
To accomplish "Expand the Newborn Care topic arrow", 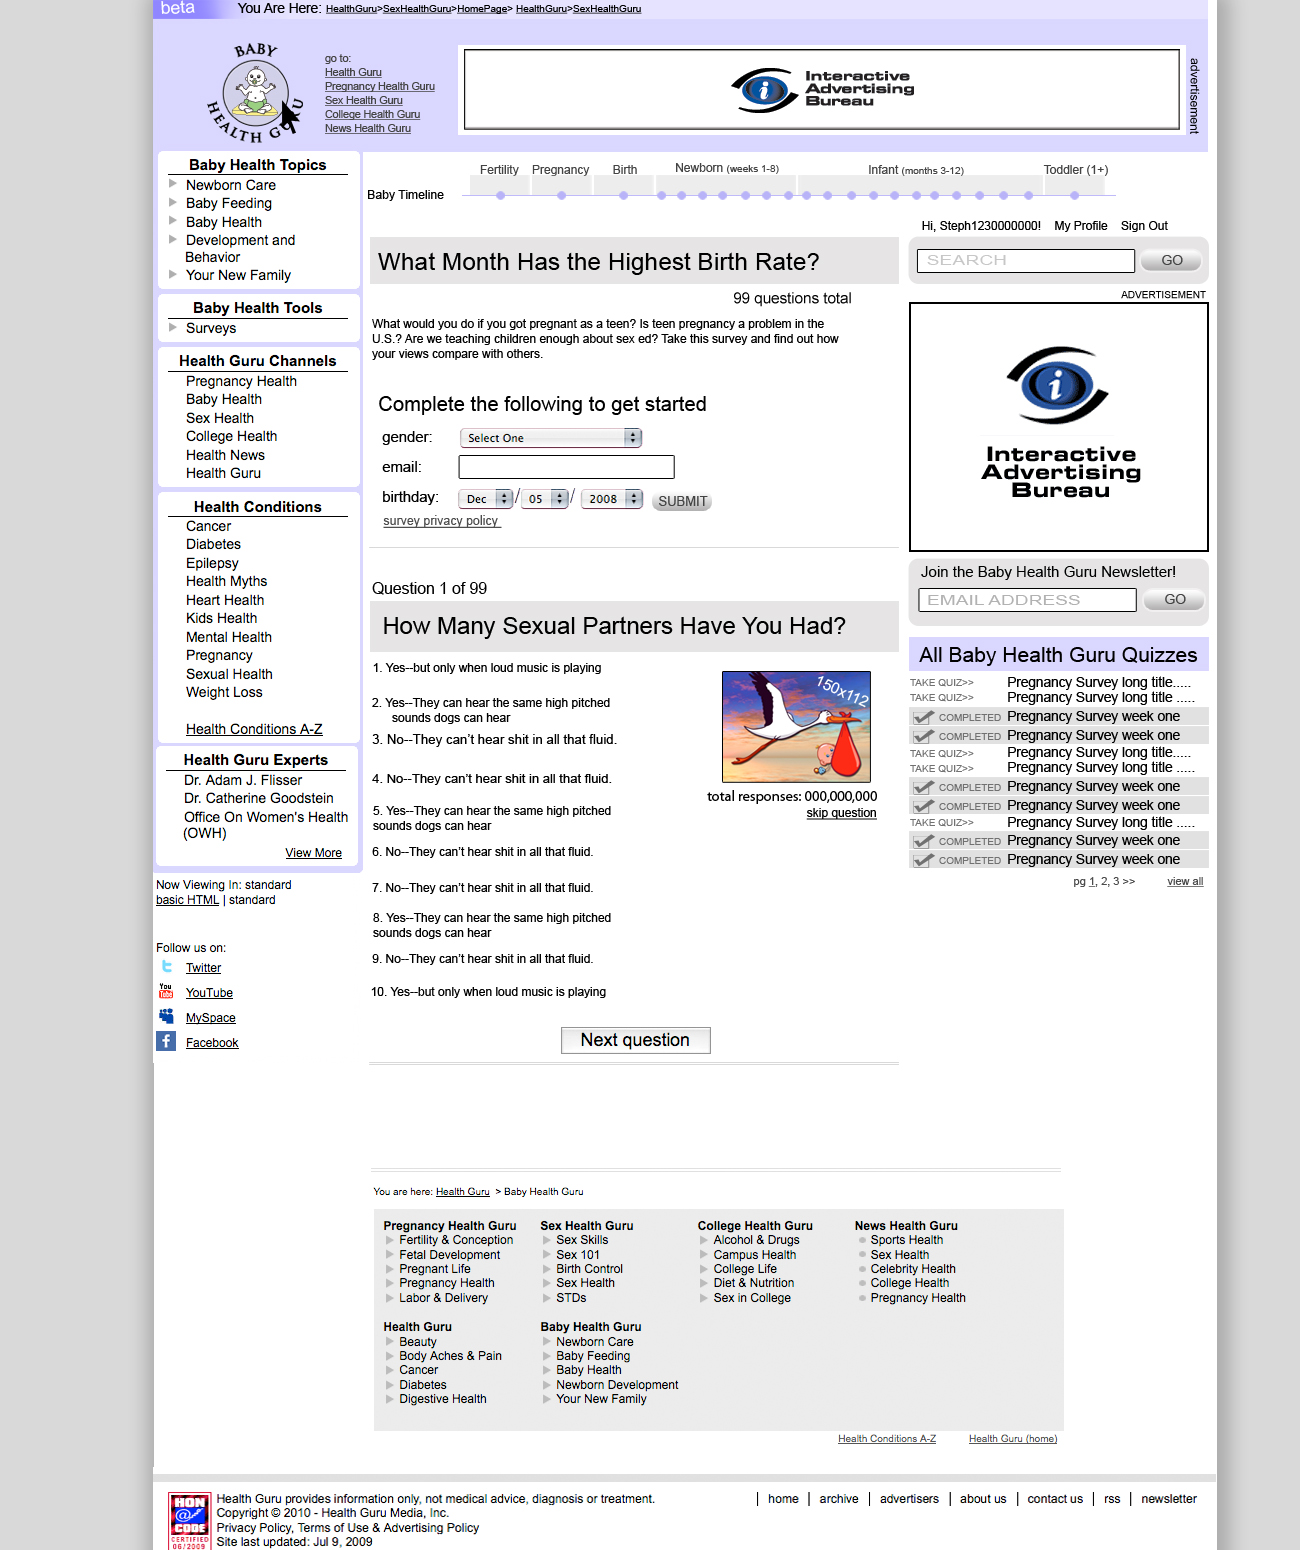I will coord(173,184).
